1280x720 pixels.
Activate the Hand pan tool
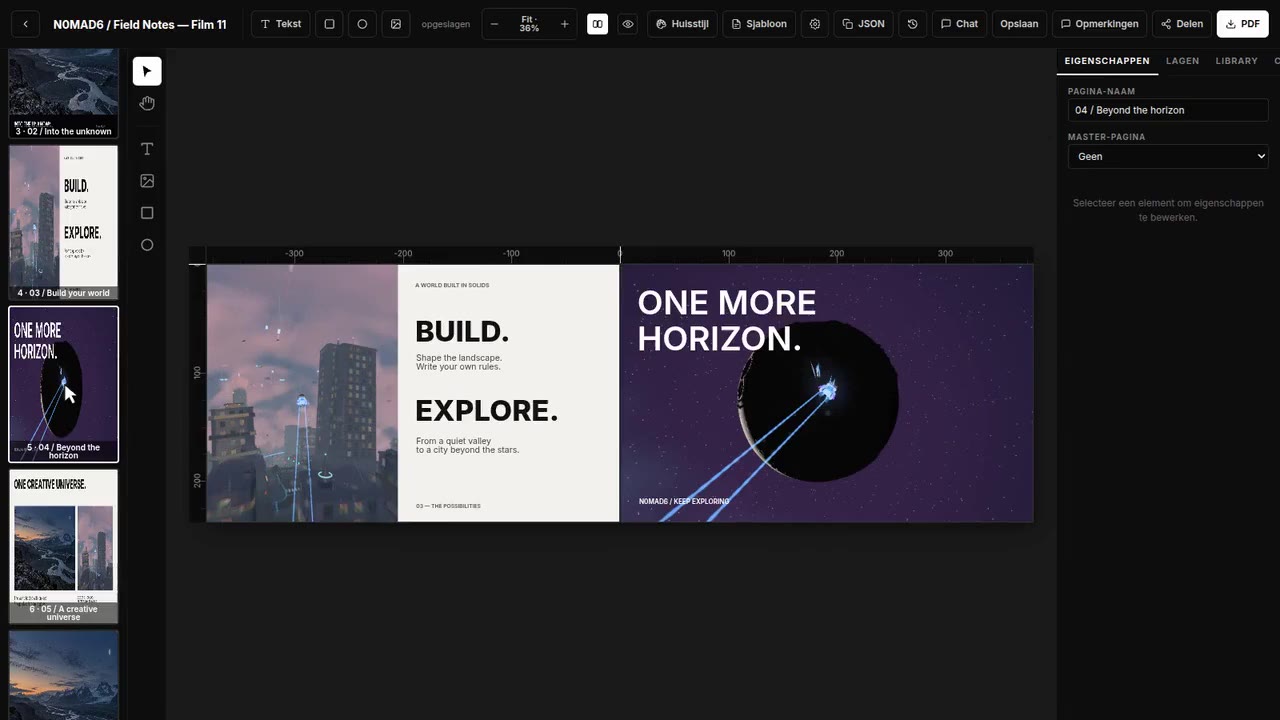point(147,103)
